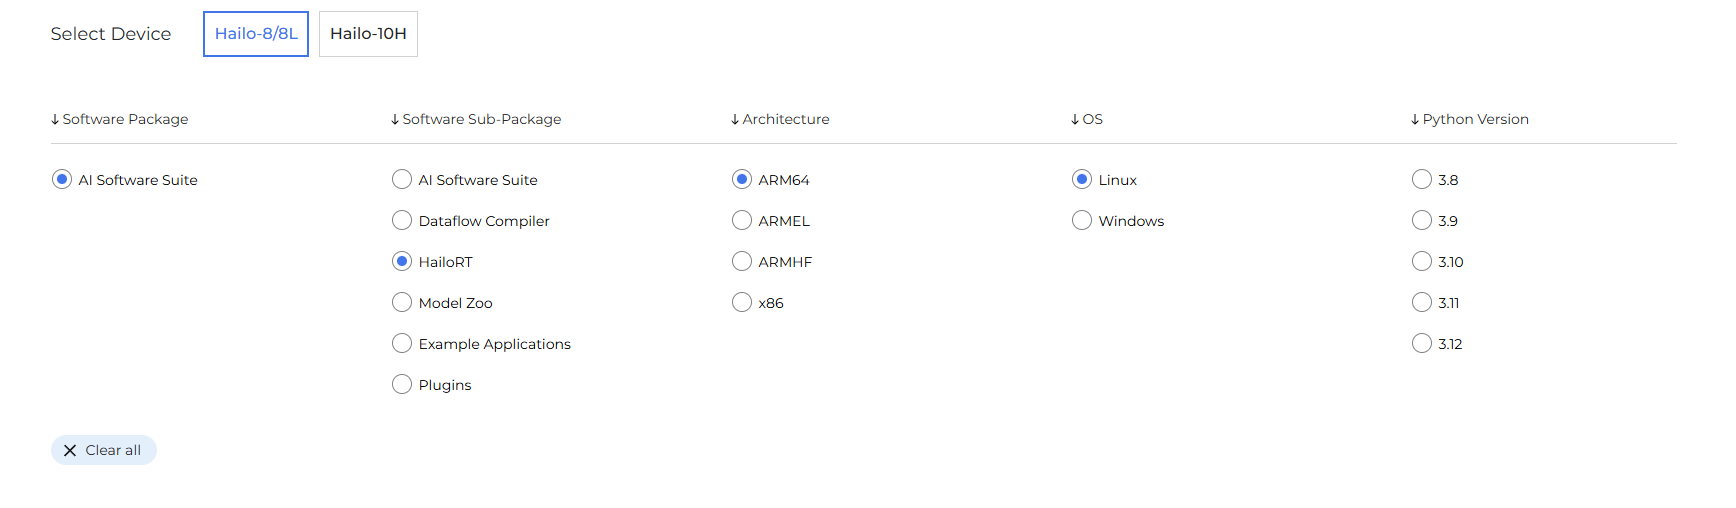
Task: Select the Example Applications radio button
Action: pyautogui.click(x=402, y=343)
